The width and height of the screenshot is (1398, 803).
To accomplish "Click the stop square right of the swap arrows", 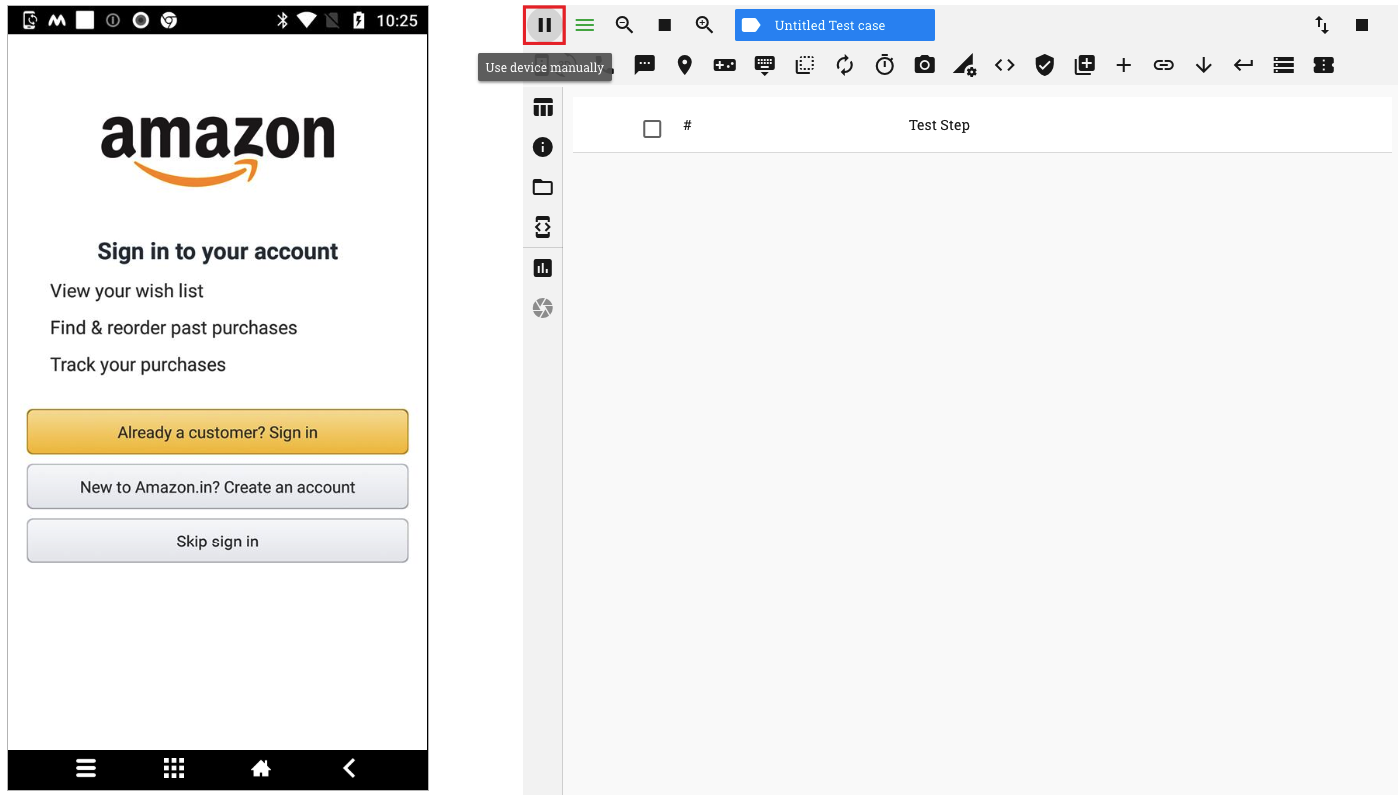I will click(1362, 25).
